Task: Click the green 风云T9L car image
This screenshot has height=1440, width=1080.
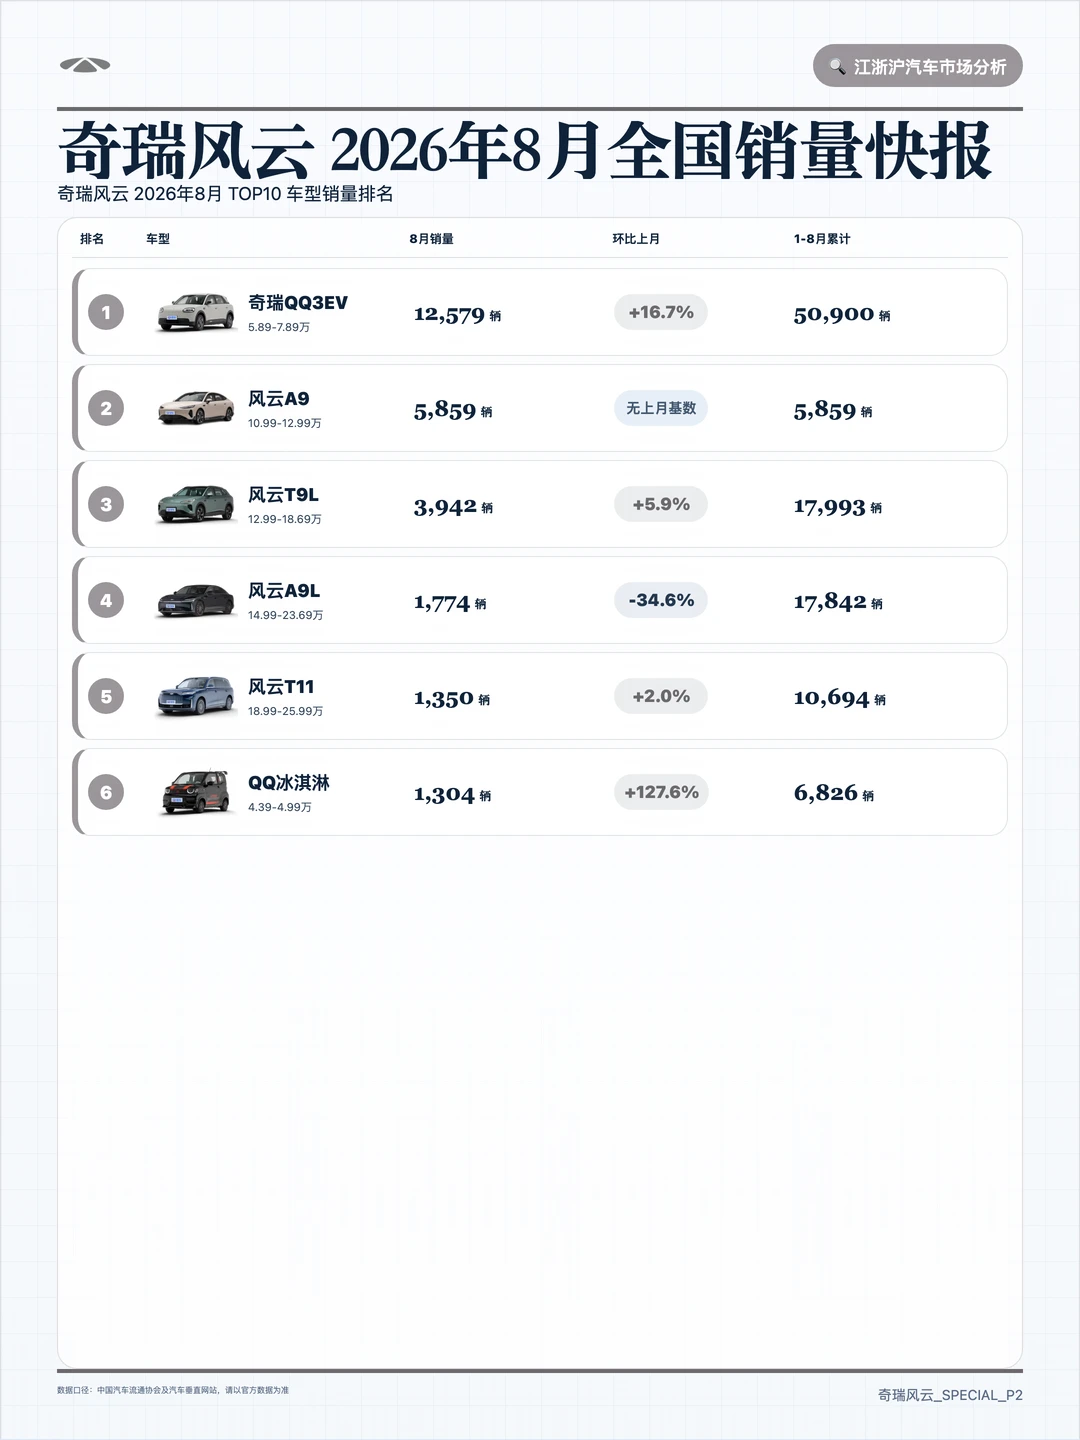Action: point(196,504)
